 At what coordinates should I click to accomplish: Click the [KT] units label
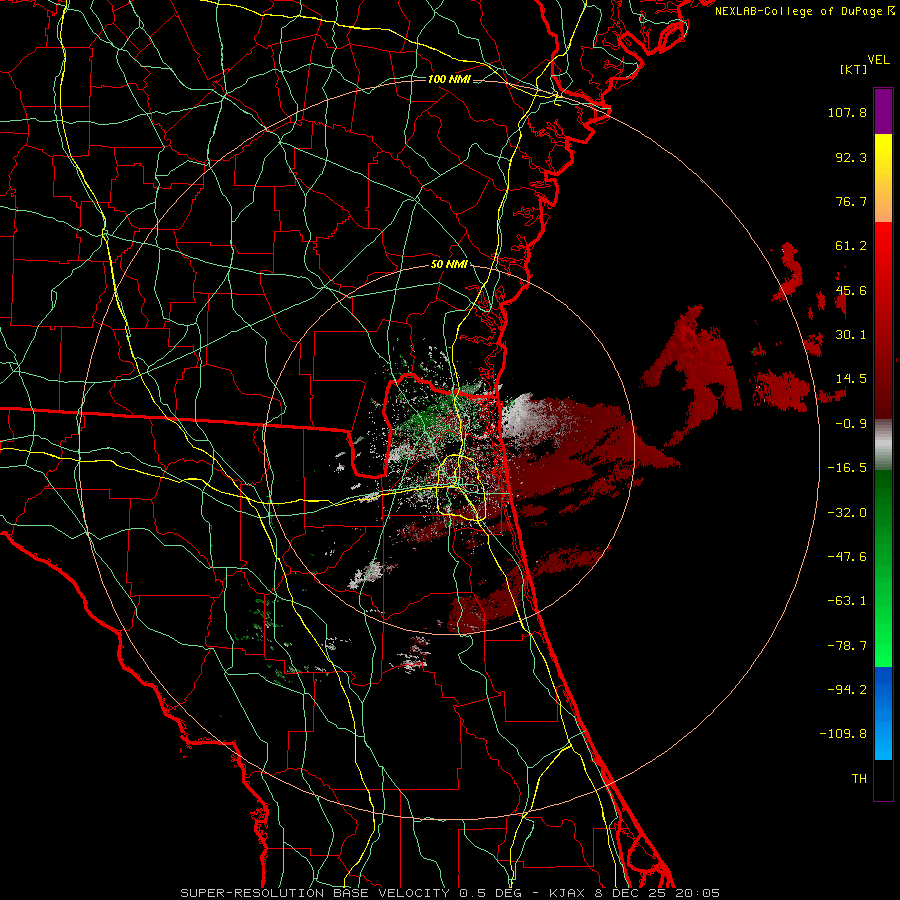click(853, 69)
